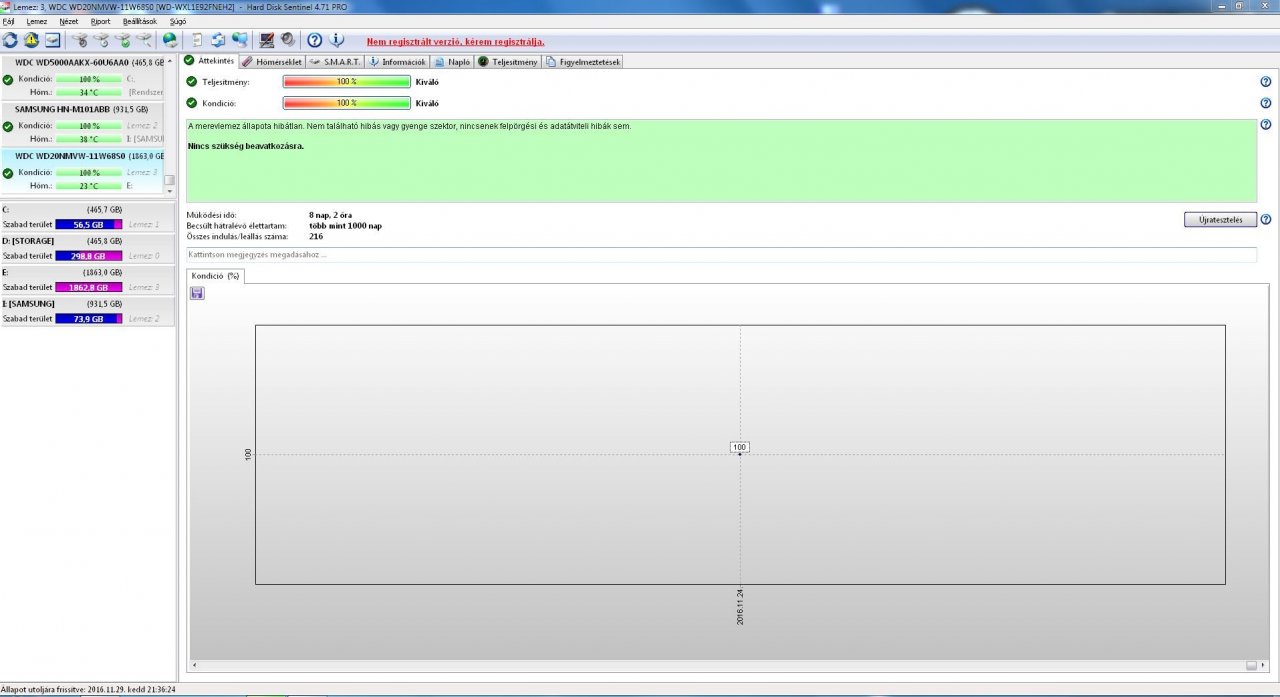Click the about info toolbar icon
Viewport: 1280px width, 697px height.
pos(337,40)
